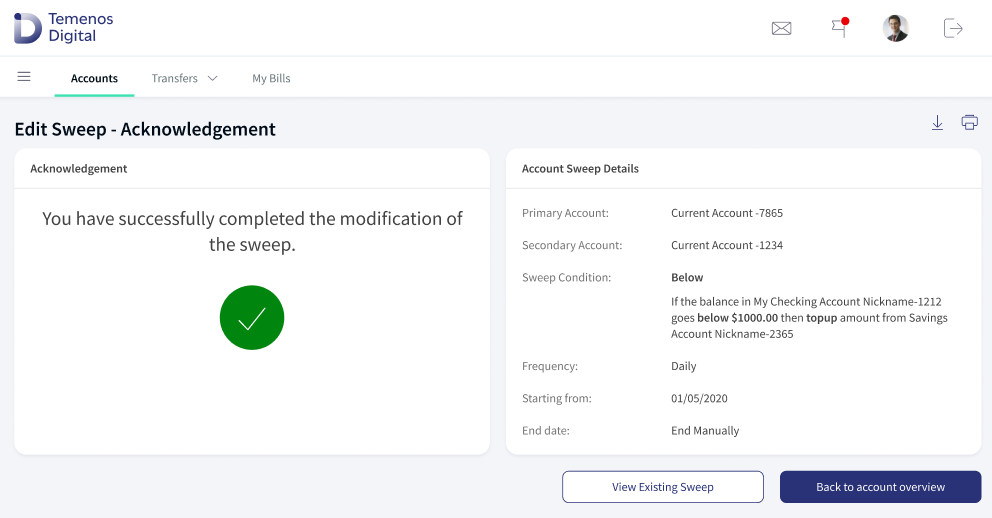Click the Starting from label
This screenshot has width=992, height=518.
(557, 398)
